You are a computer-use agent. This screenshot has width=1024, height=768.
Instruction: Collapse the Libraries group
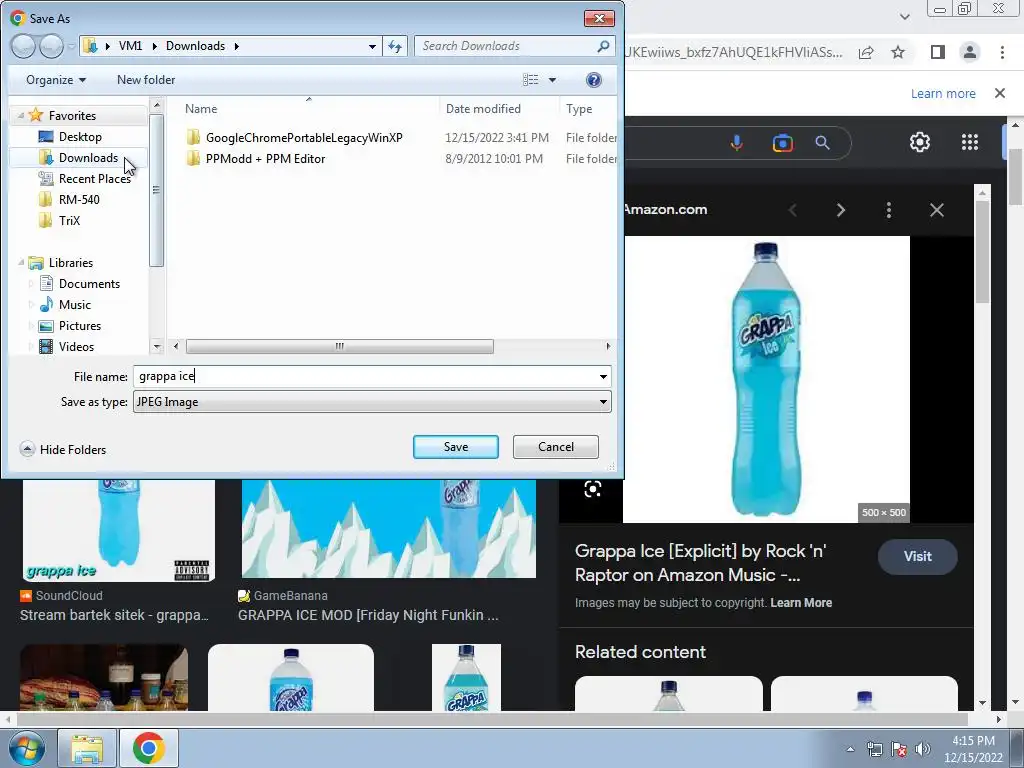pos(21,263)
